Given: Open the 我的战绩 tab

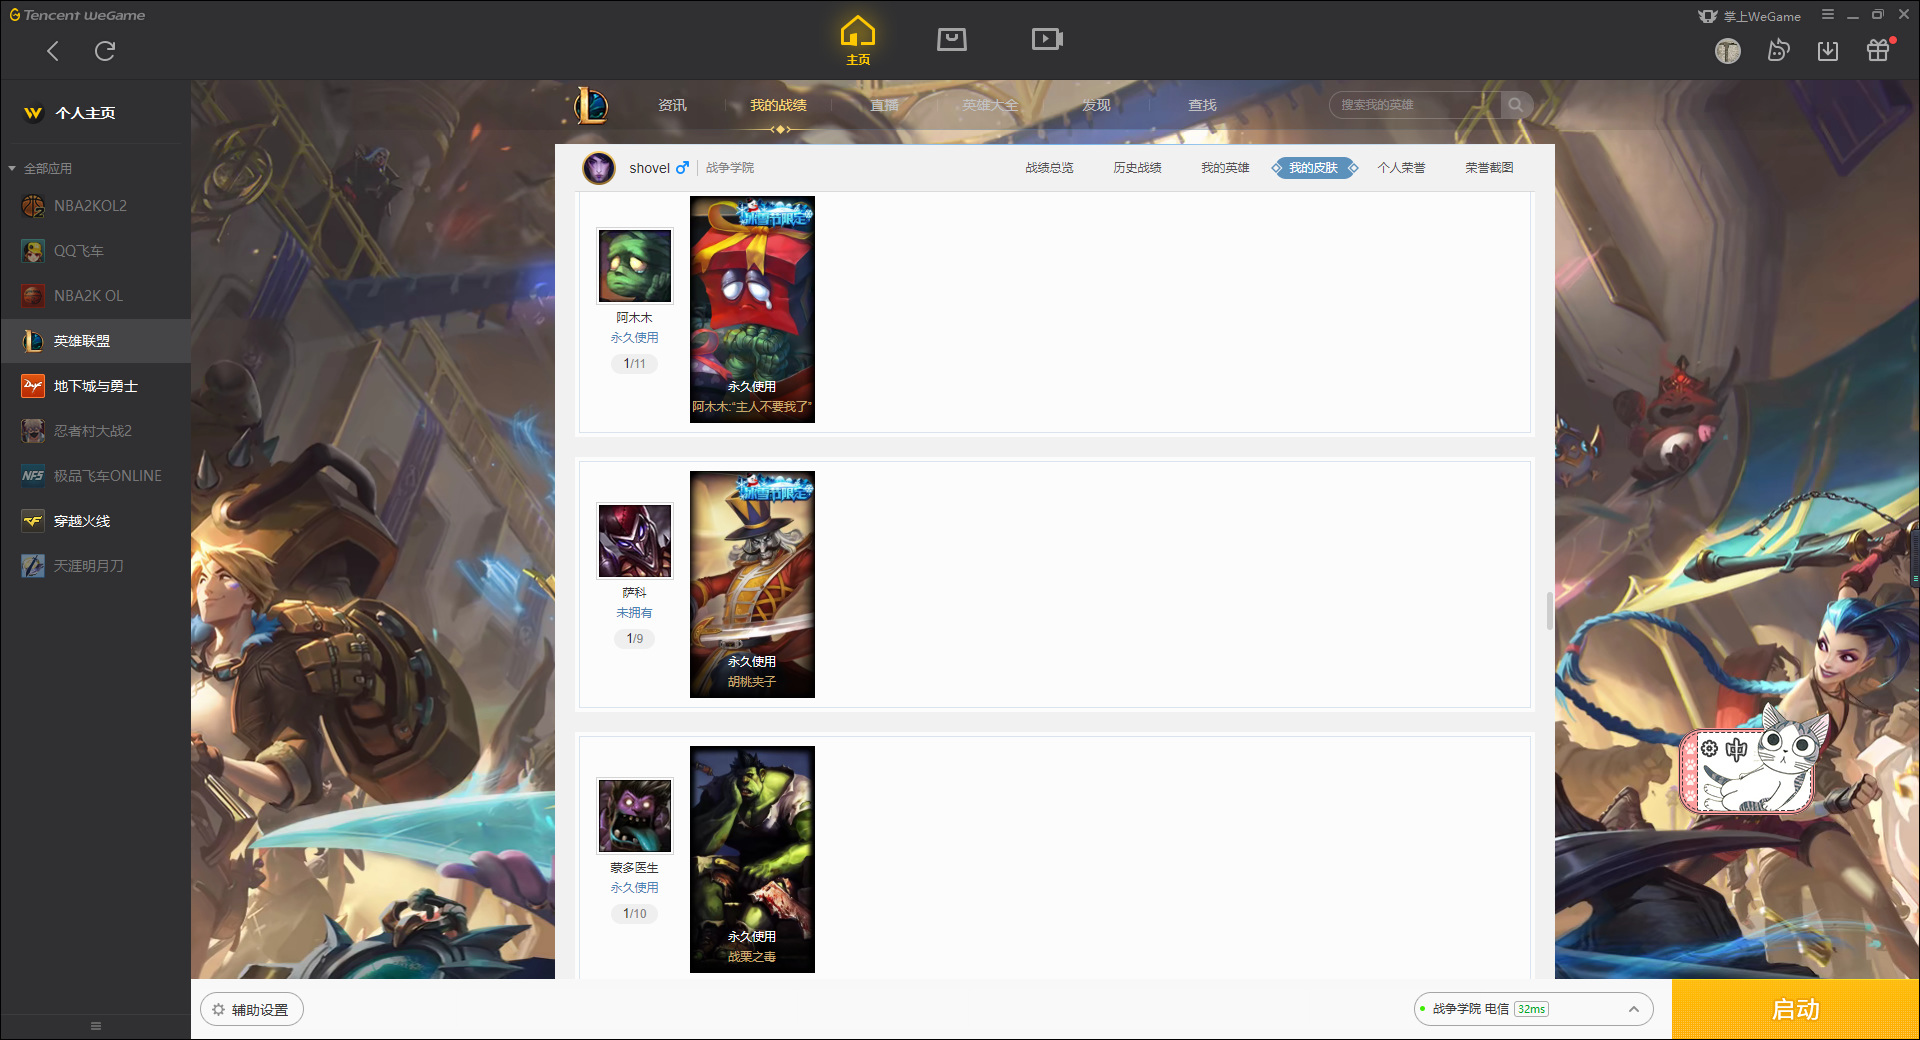Looking at the screenshot, I should [778, 105].
